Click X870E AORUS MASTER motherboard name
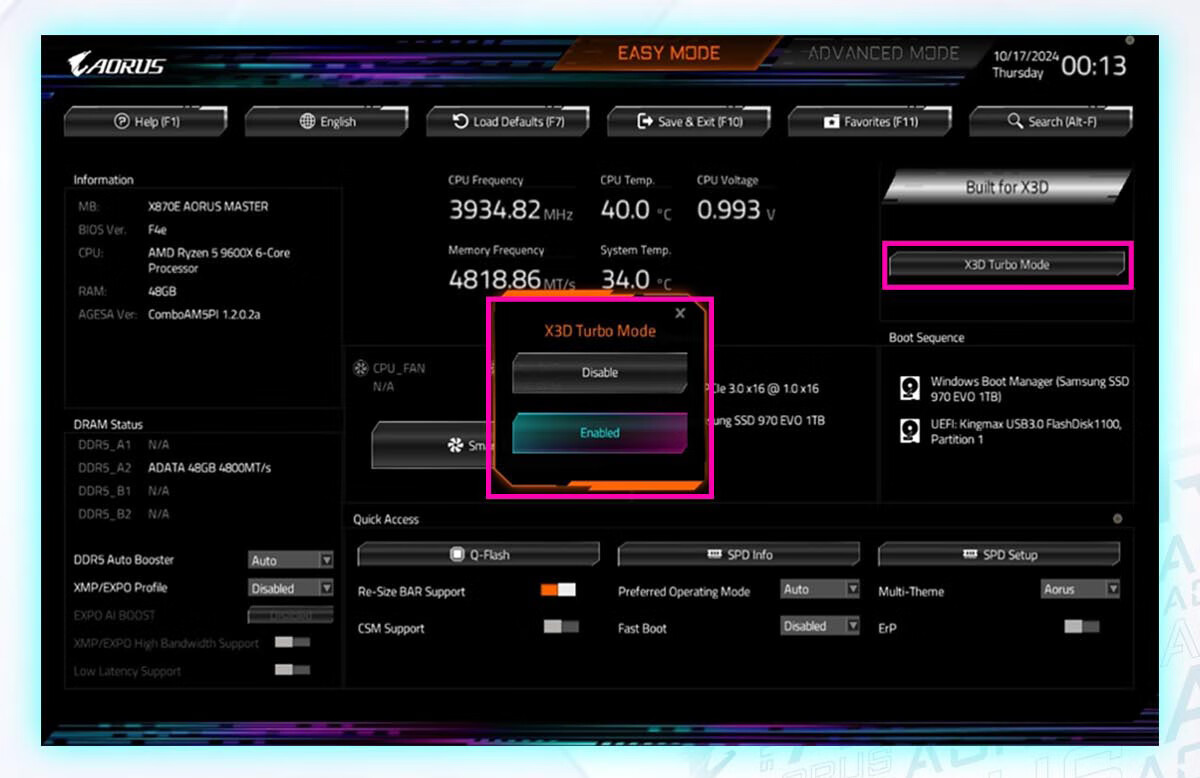This screenshot has height=778, width=1200. tap(208, 206)
